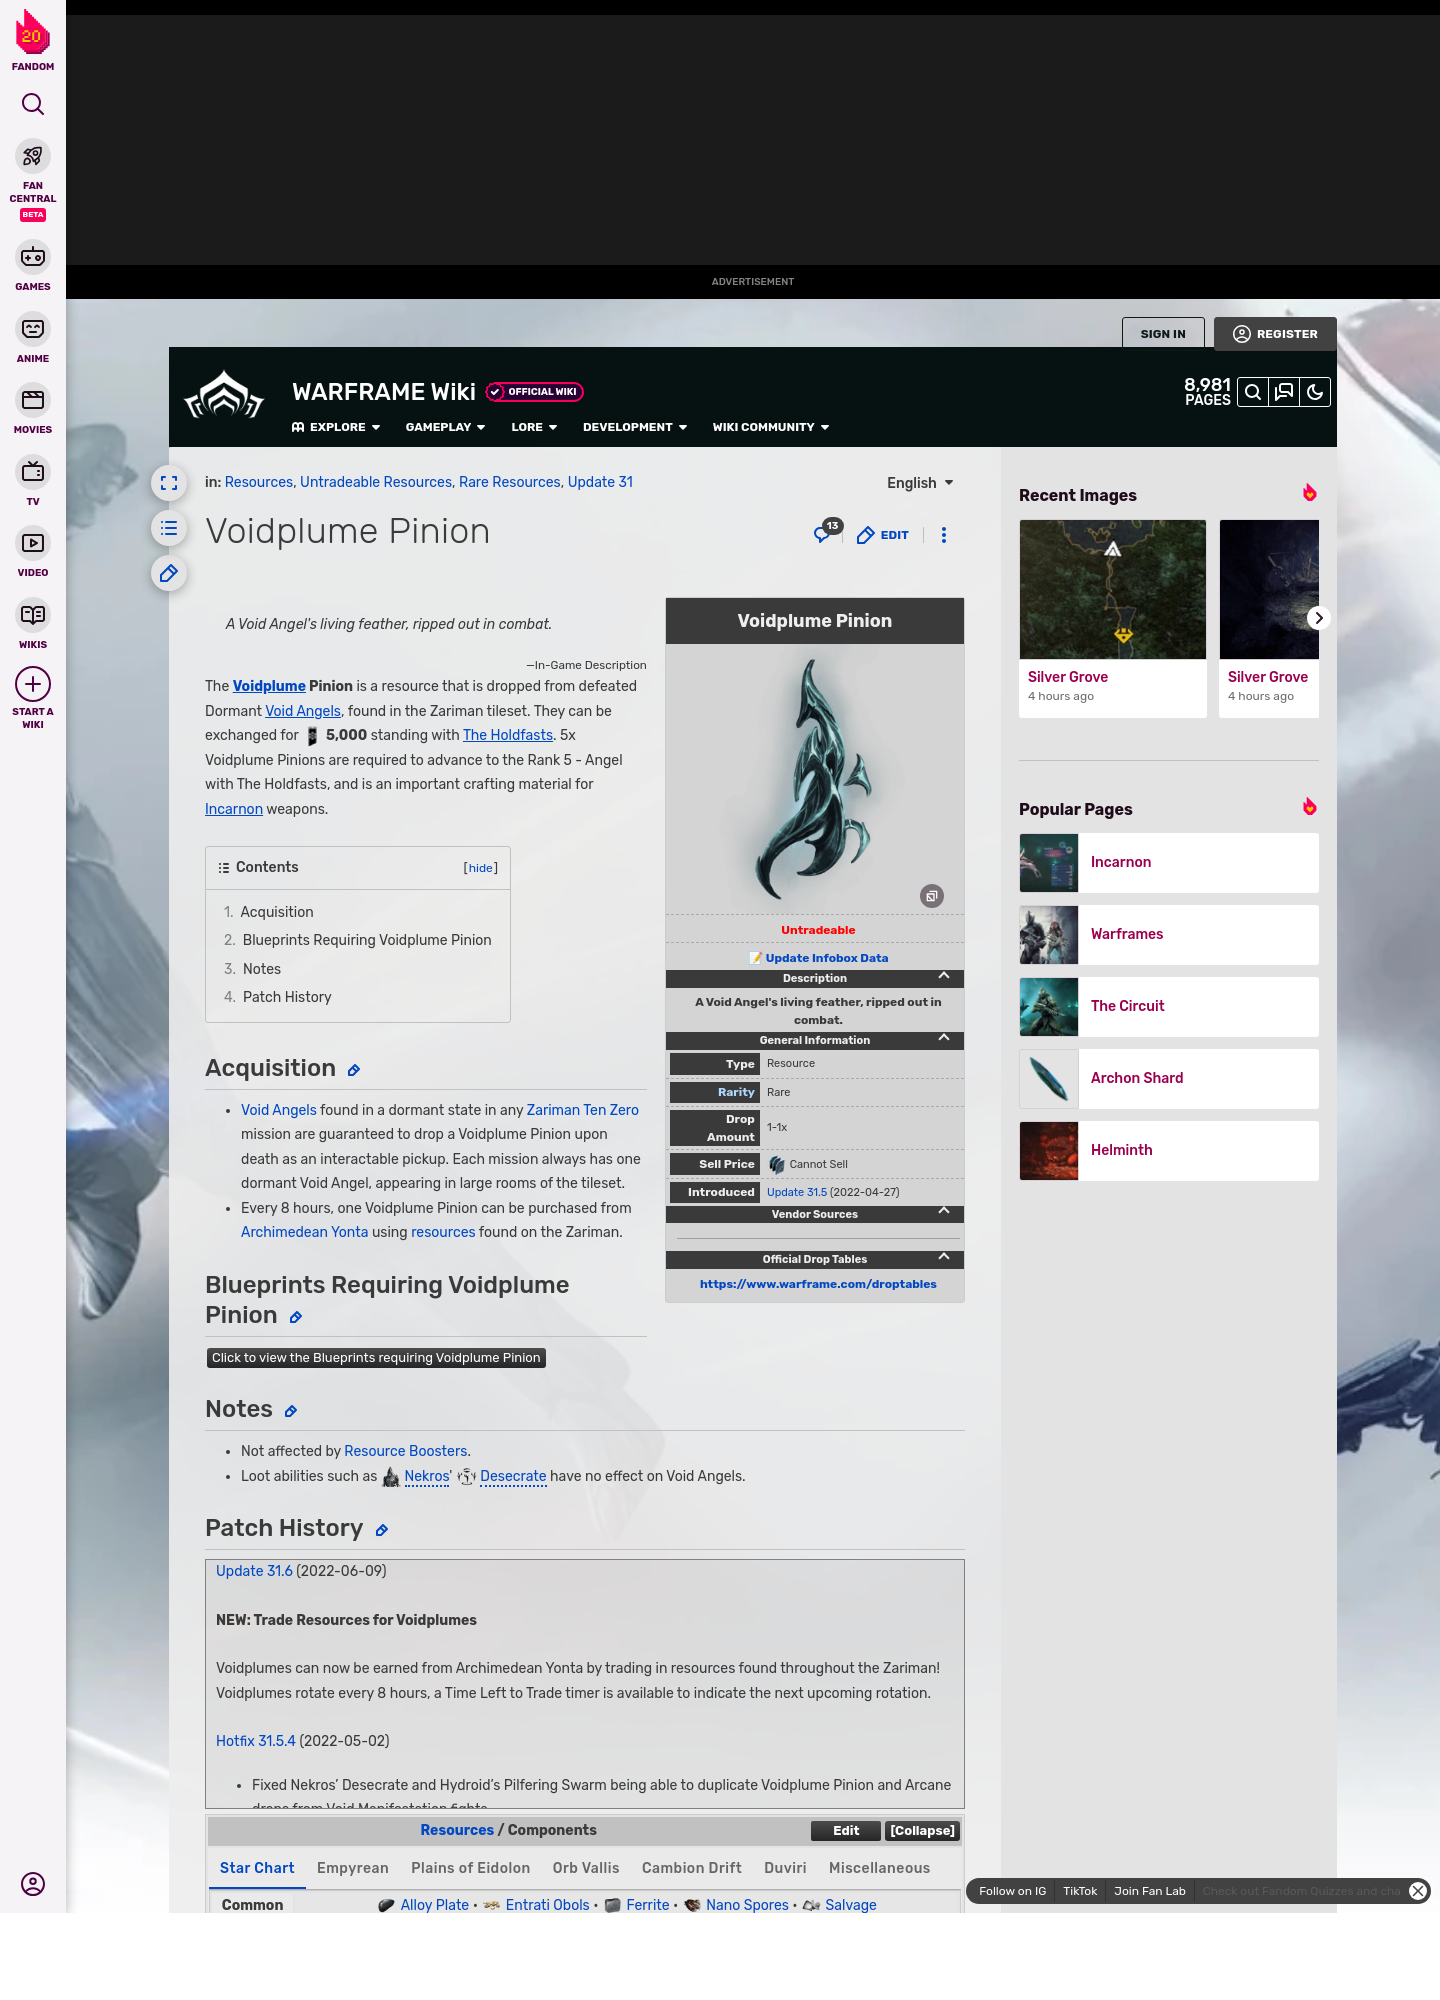This screenshot has width=1440, height=2000.
Task: Expand page to full width
Action: pos(169,483)
